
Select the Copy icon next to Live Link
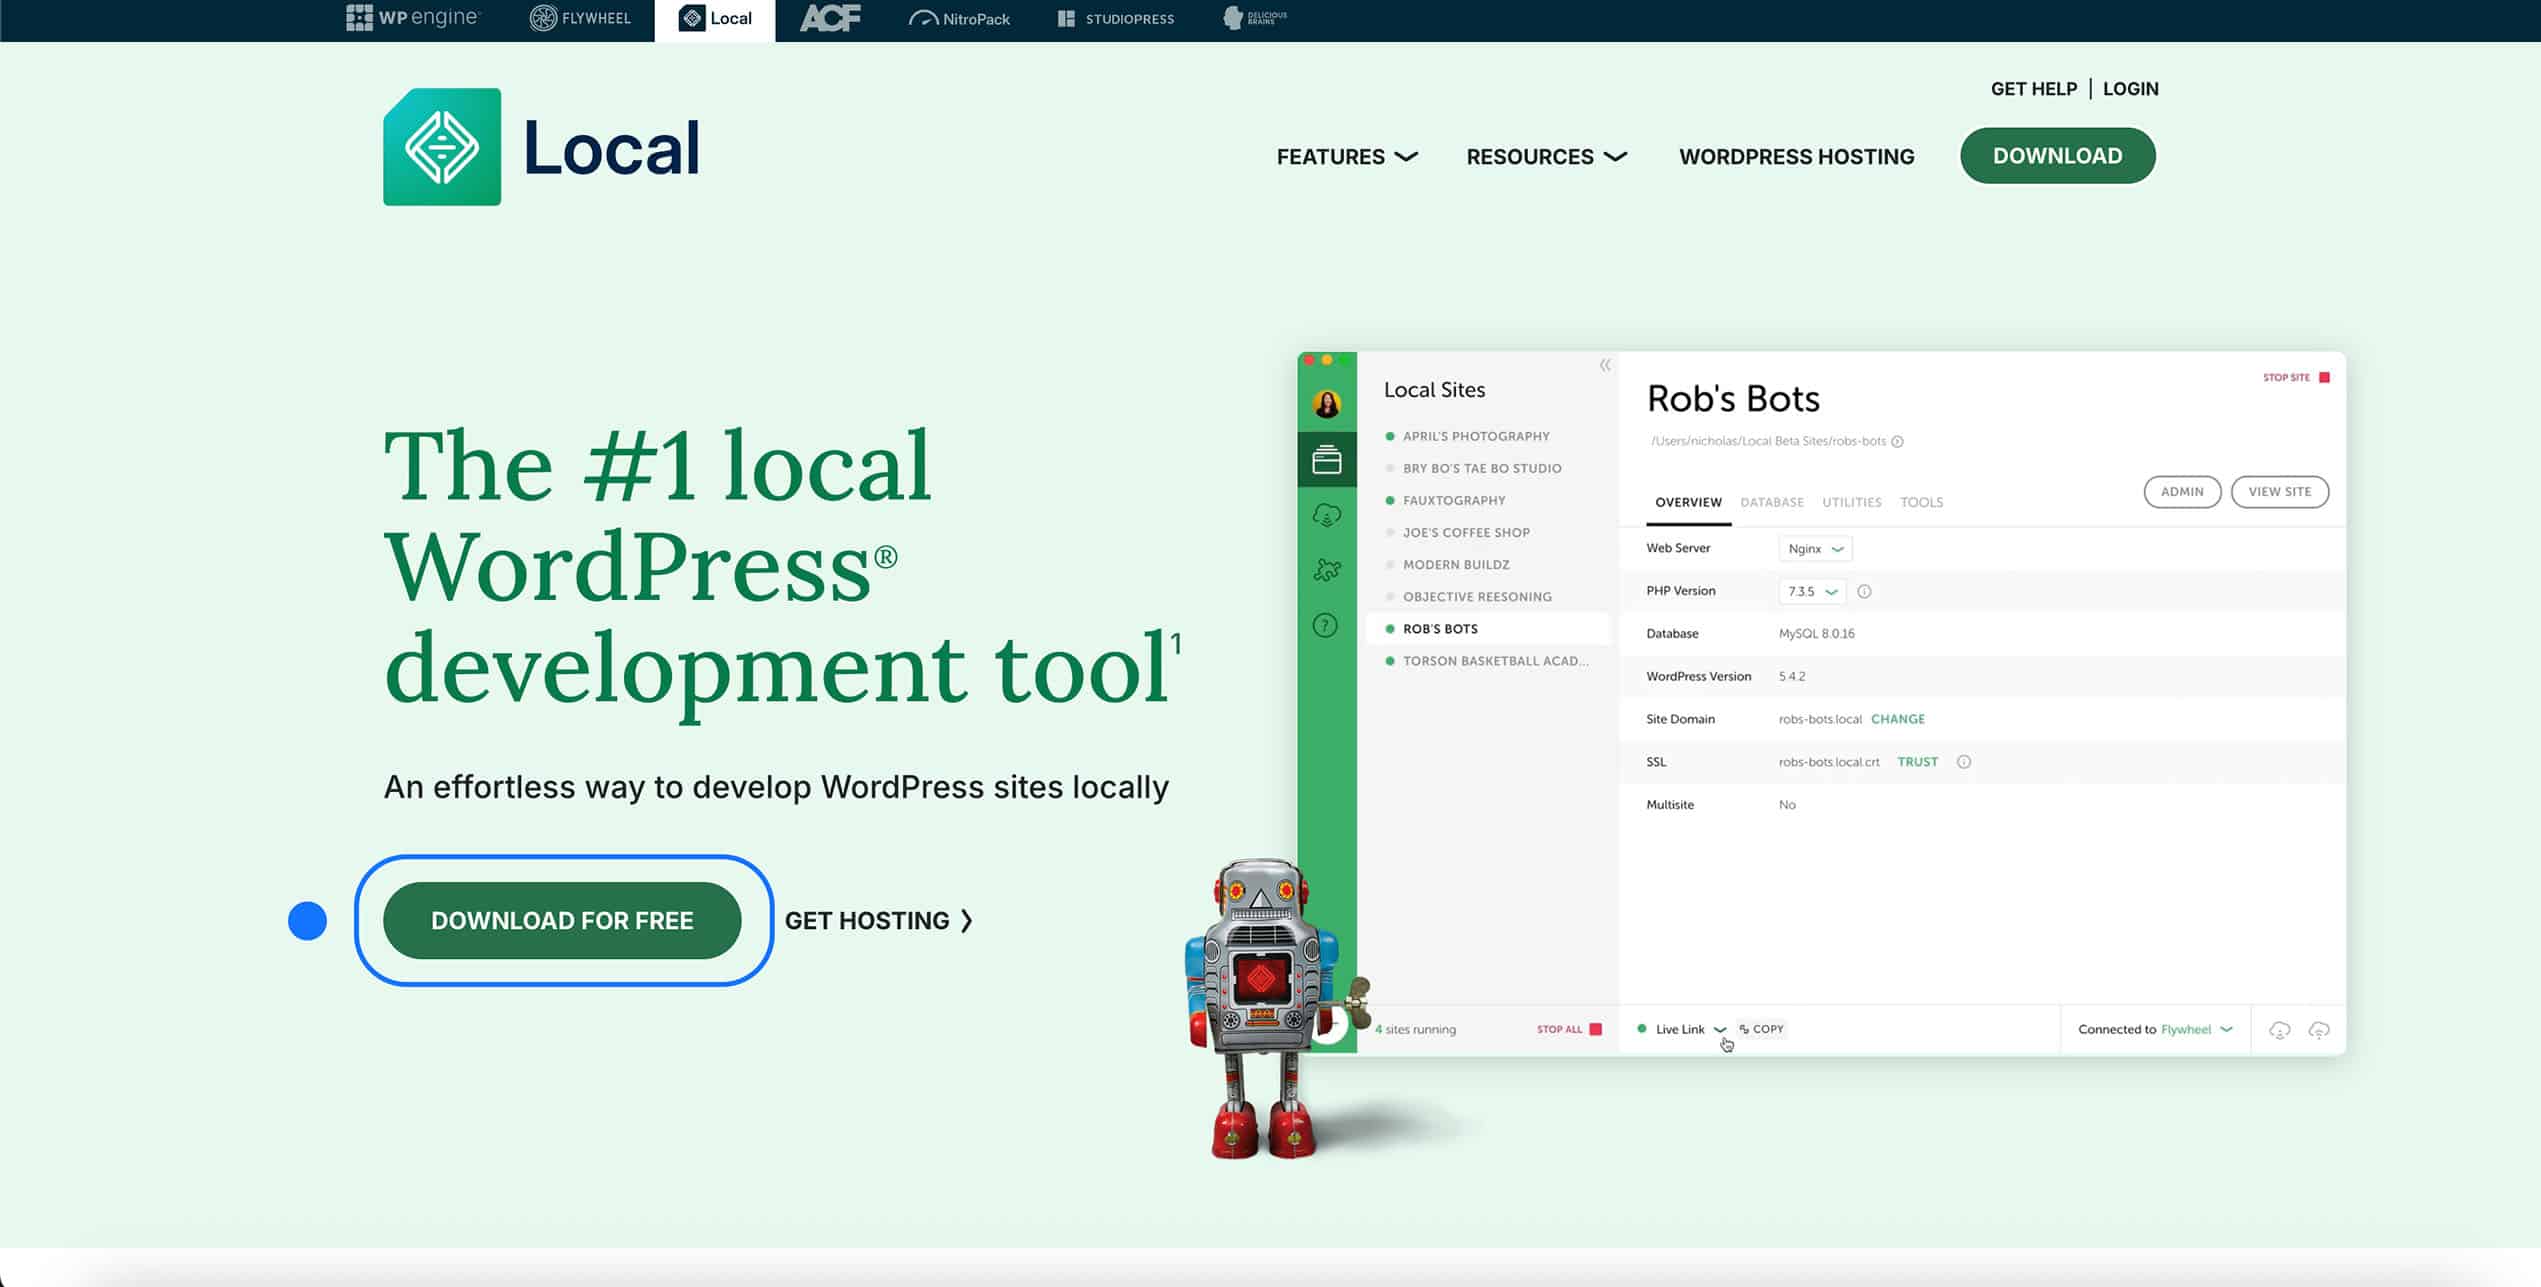pos(1760,1028)
